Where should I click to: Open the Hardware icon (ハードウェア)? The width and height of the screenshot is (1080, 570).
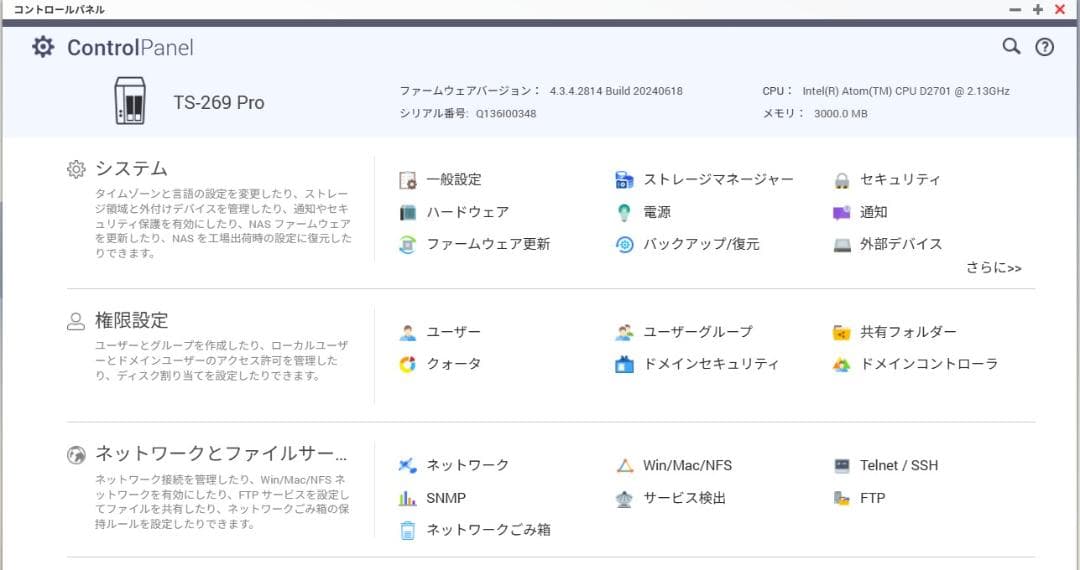pos(408,213)
